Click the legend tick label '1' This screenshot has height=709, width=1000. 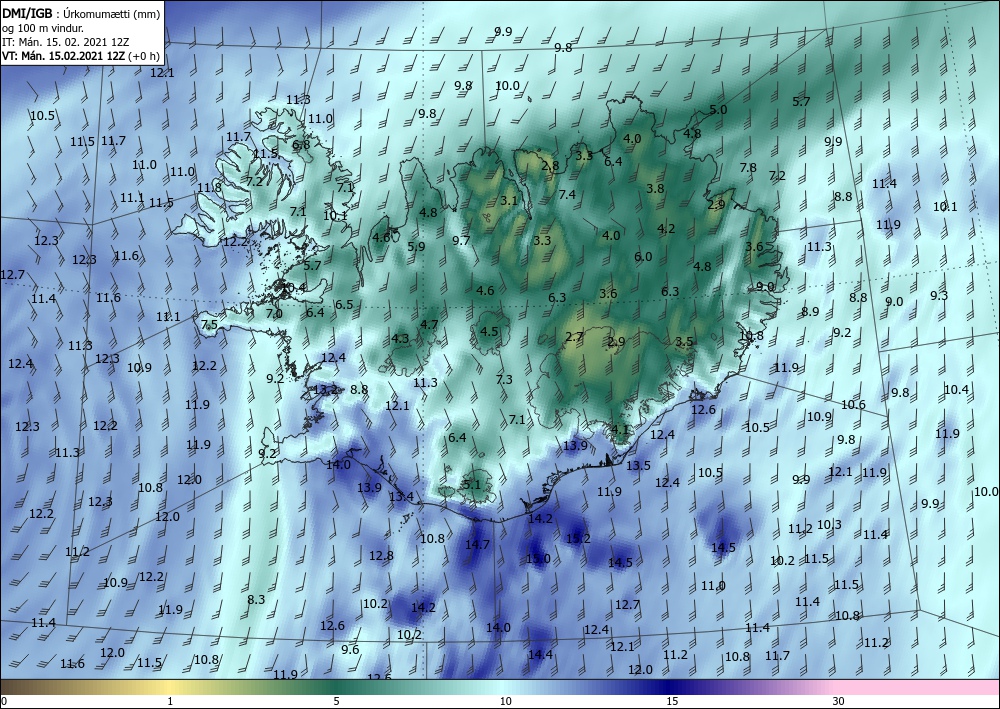tap(170, 701)
